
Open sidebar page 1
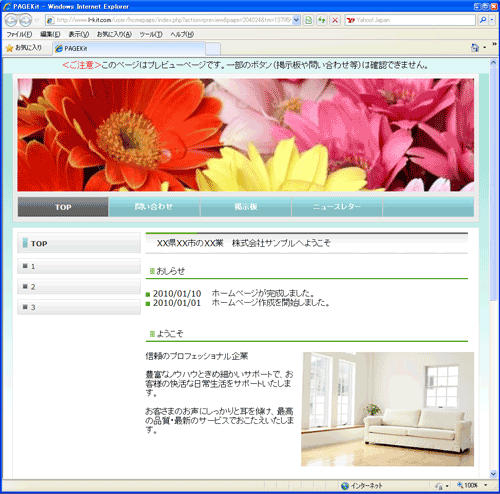79,266
